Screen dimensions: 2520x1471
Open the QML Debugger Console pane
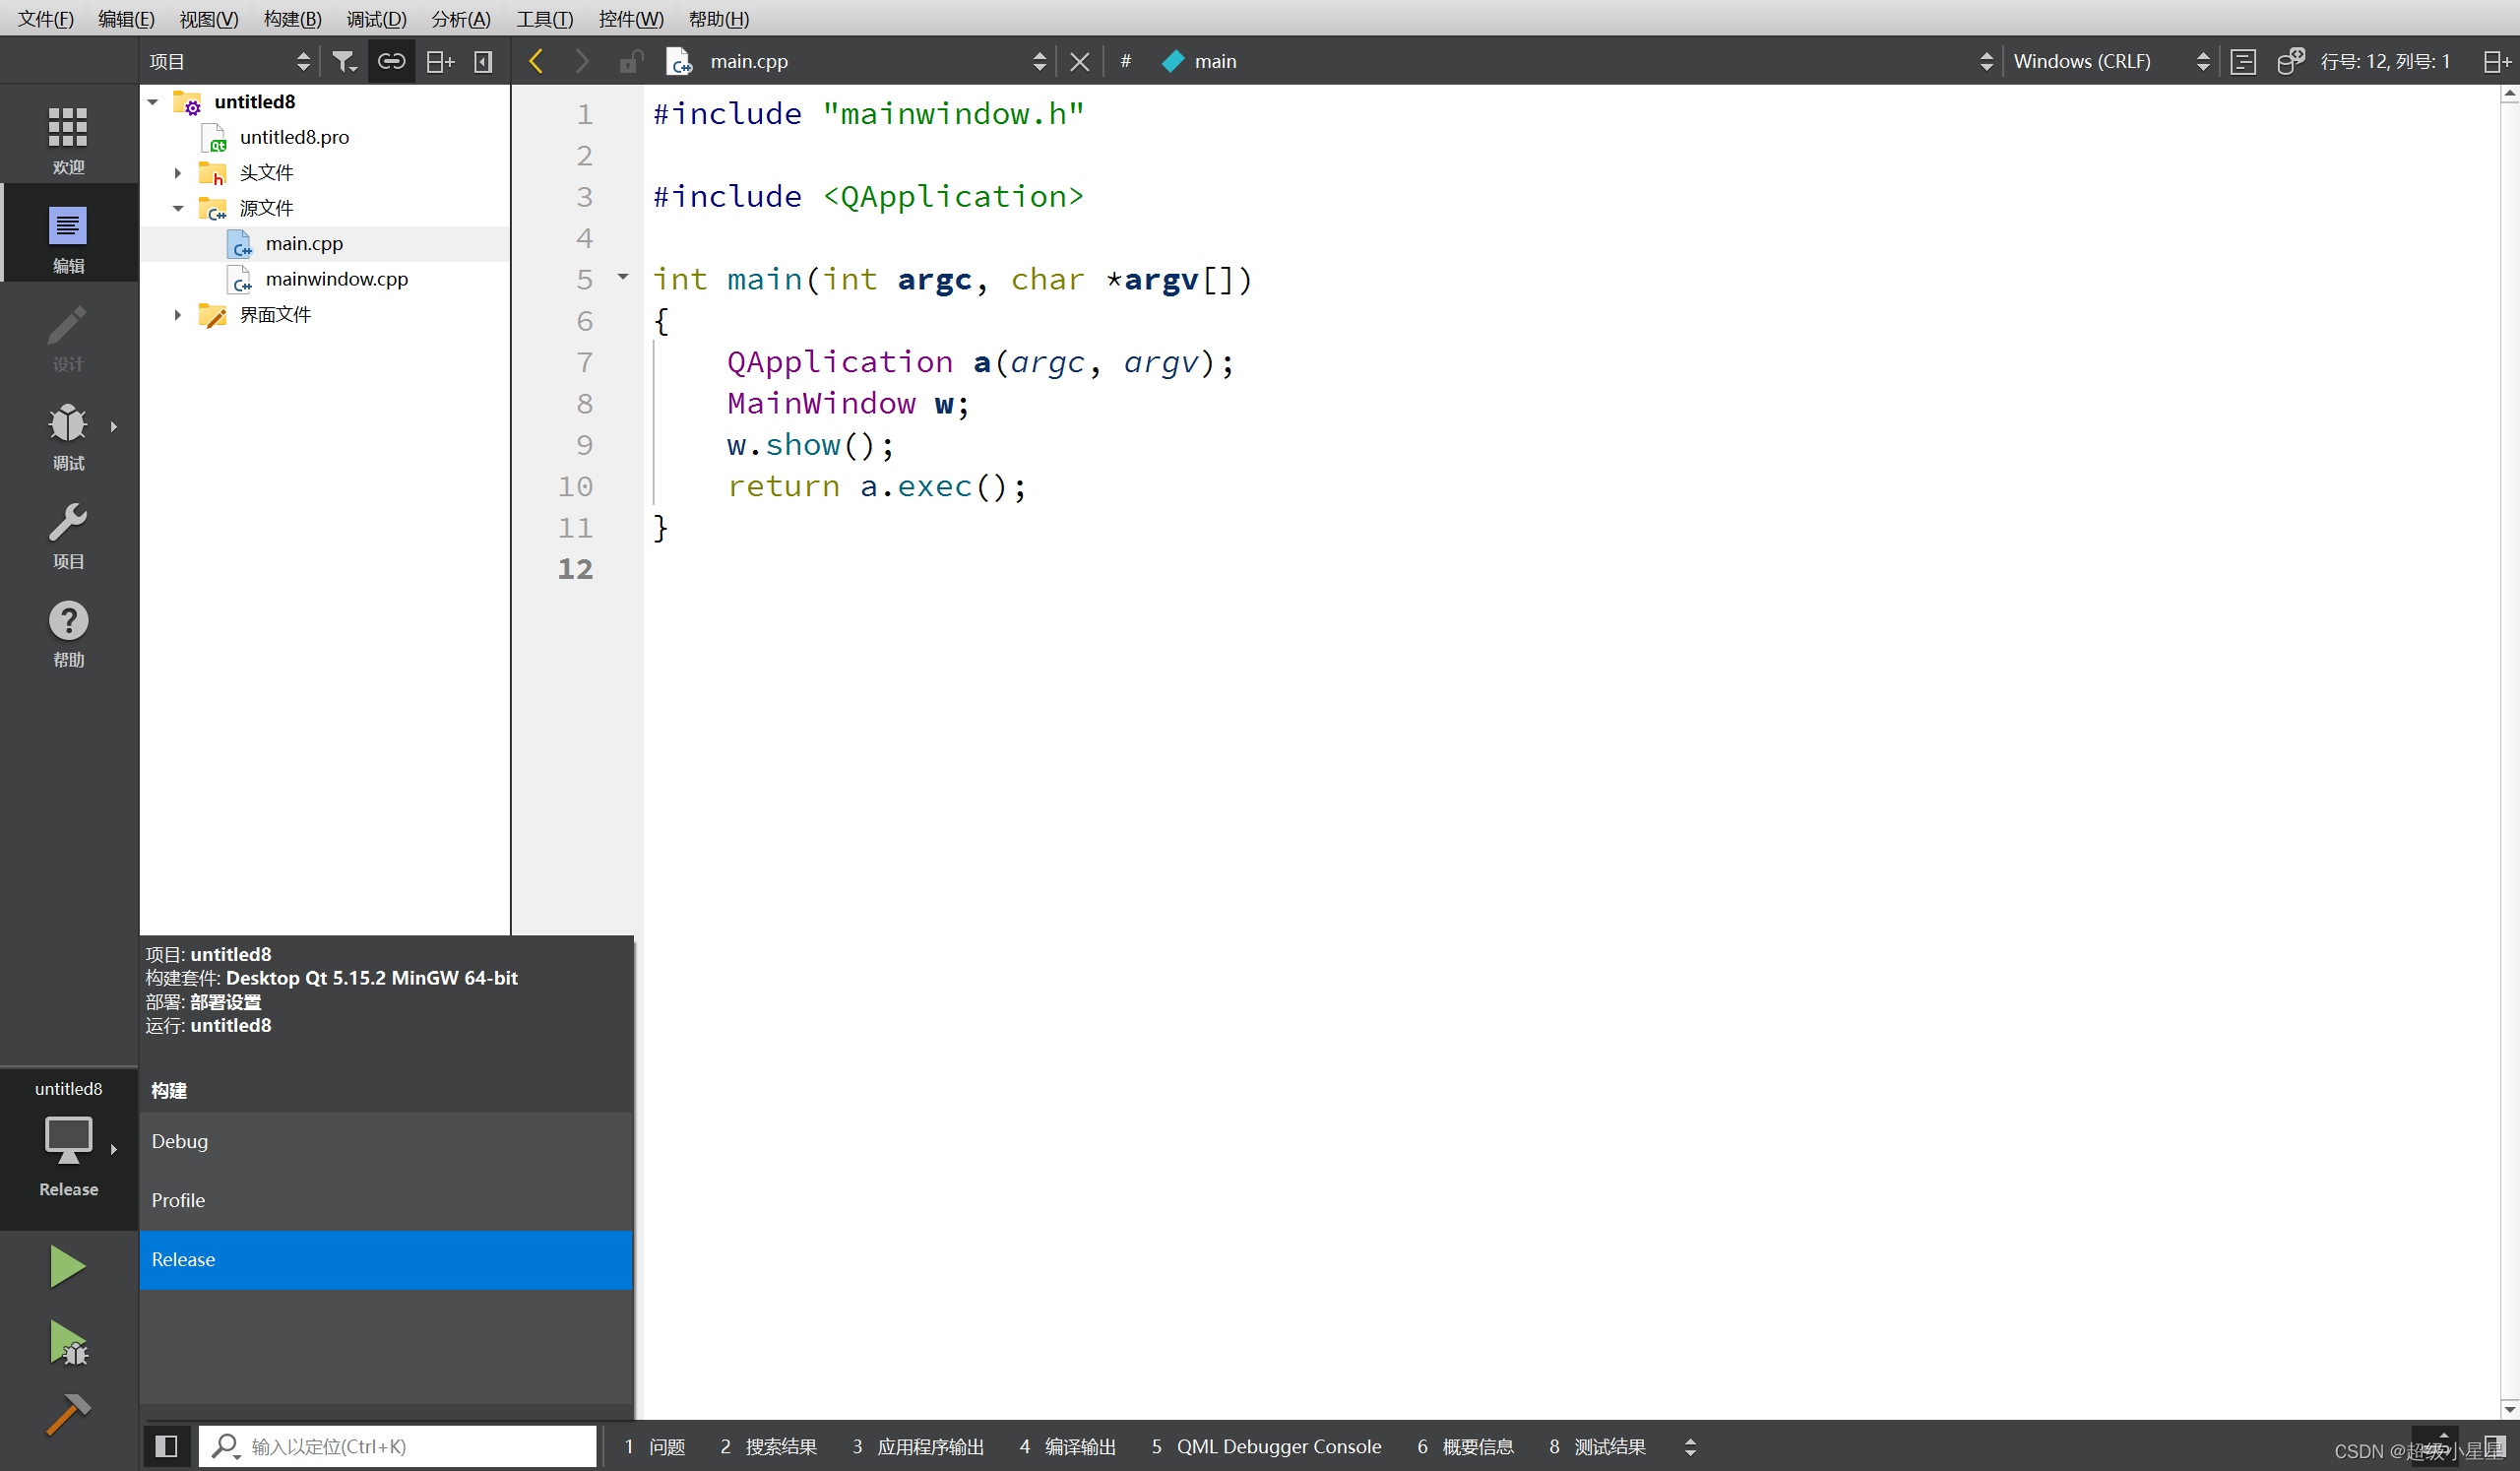click(x=1266, y=1446)
